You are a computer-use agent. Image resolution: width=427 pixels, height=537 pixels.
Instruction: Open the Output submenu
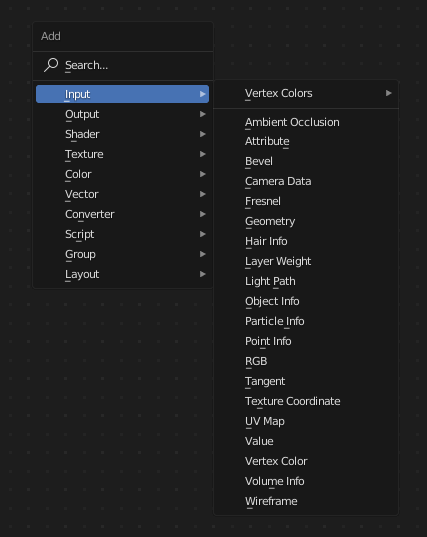[123, 114]
